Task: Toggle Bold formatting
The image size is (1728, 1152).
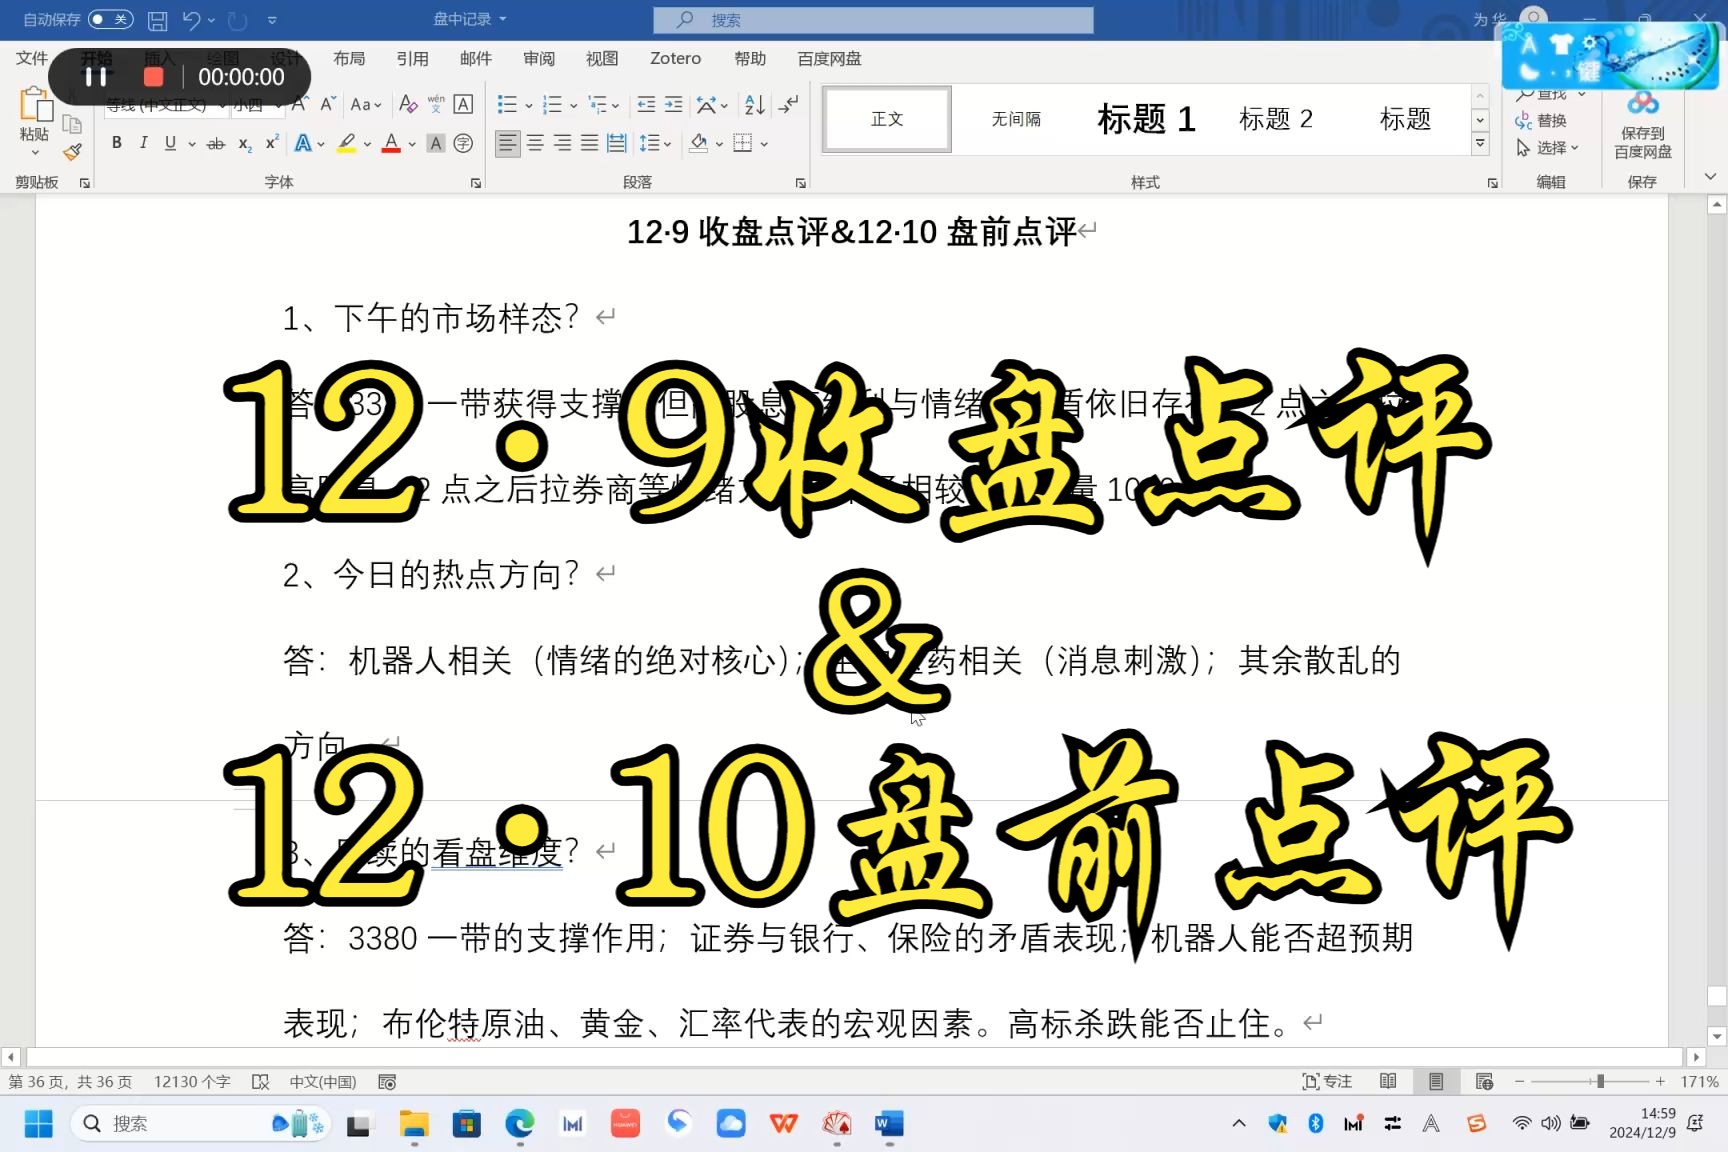Action: [117, 143]
